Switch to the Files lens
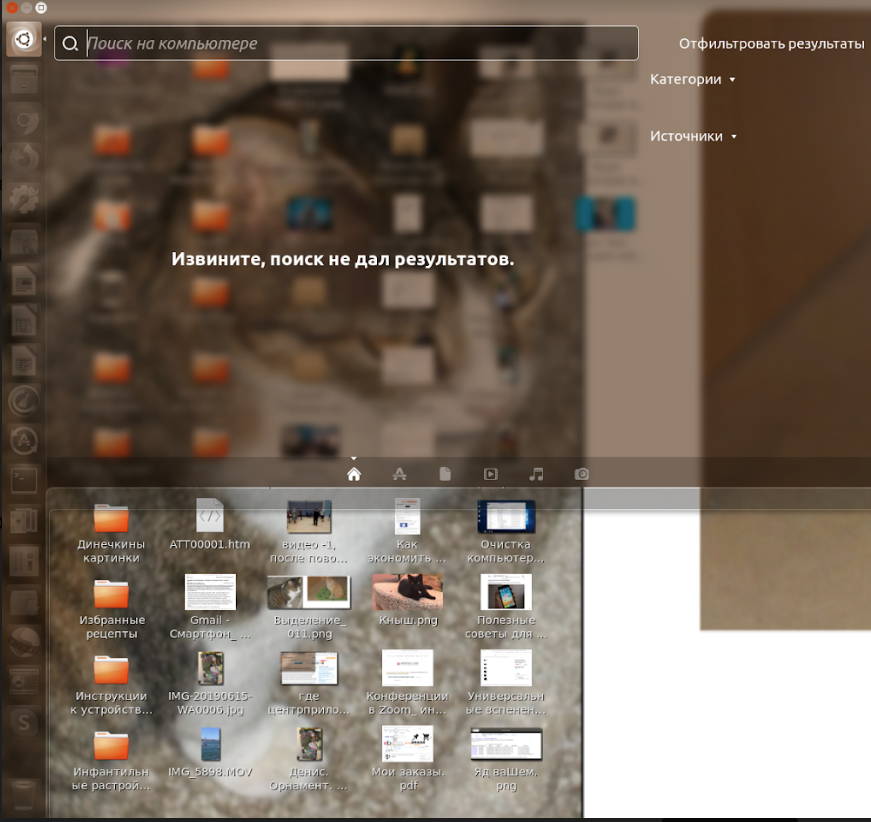 pos(445,474)
